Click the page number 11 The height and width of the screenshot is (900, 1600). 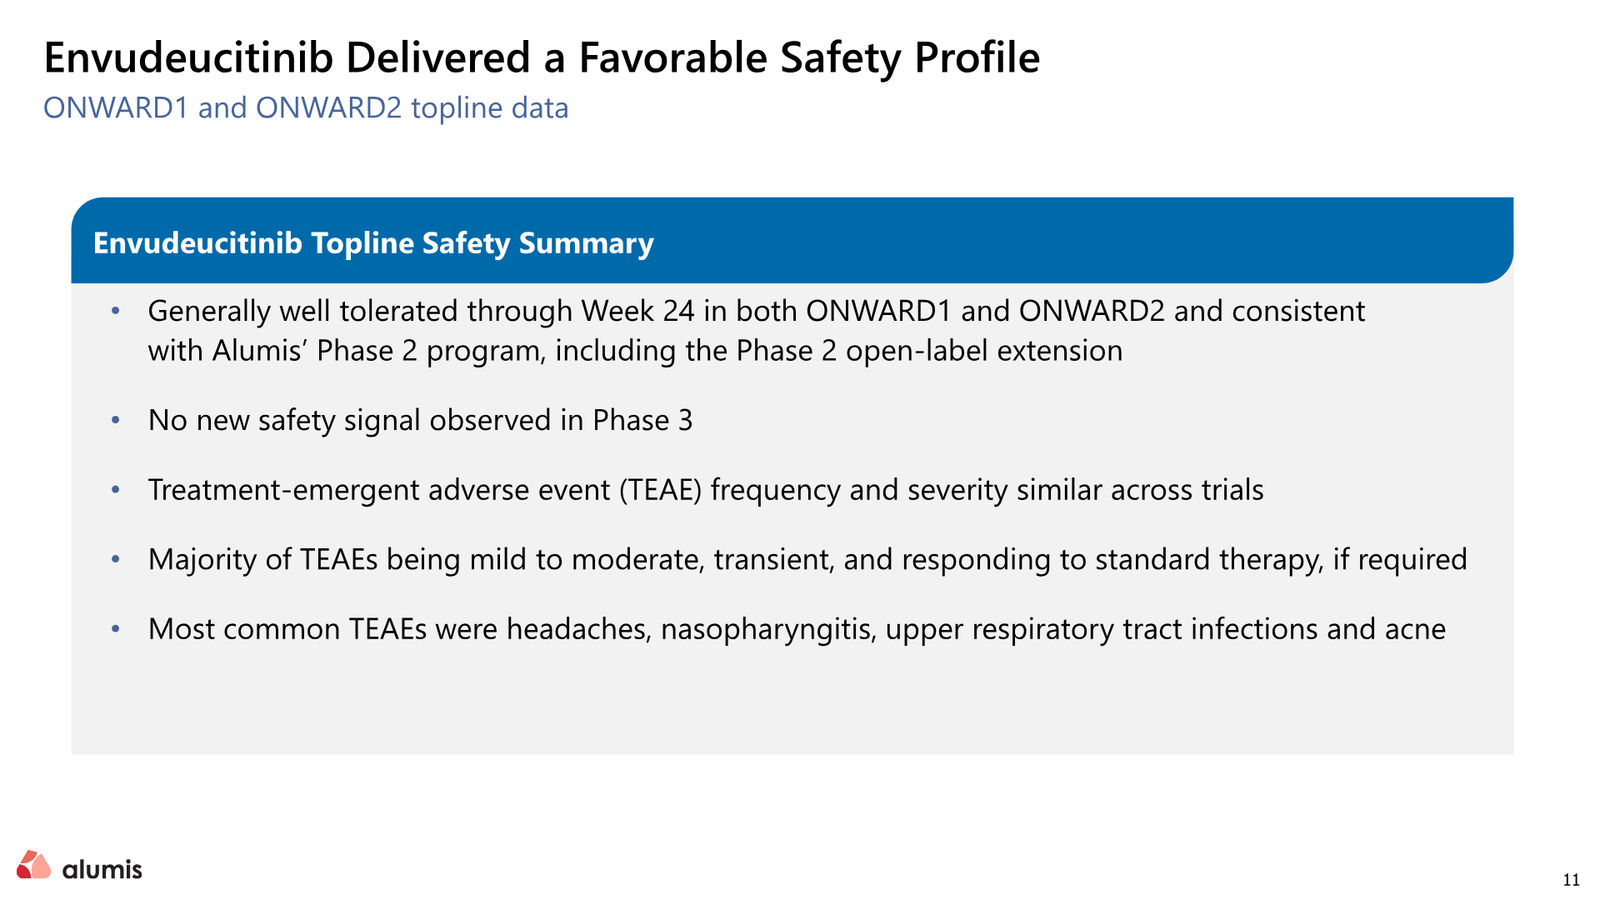1571,880
